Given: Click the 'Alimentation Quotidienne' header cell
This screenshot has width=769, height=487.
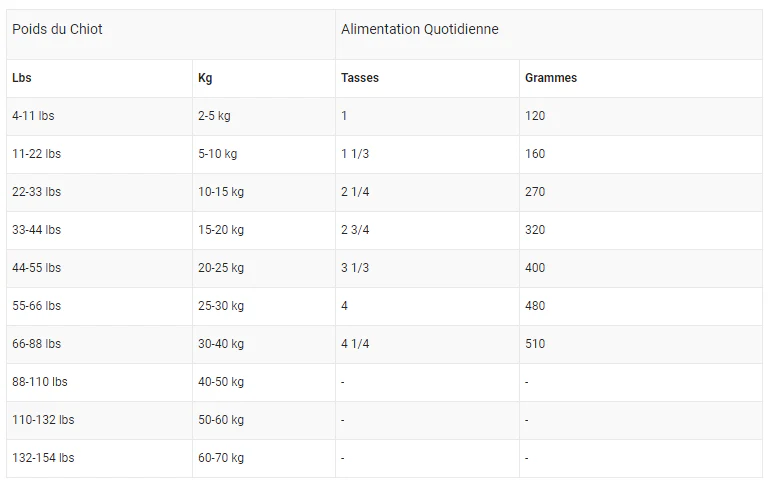Looking at the screenshot, I should (419, 29).
